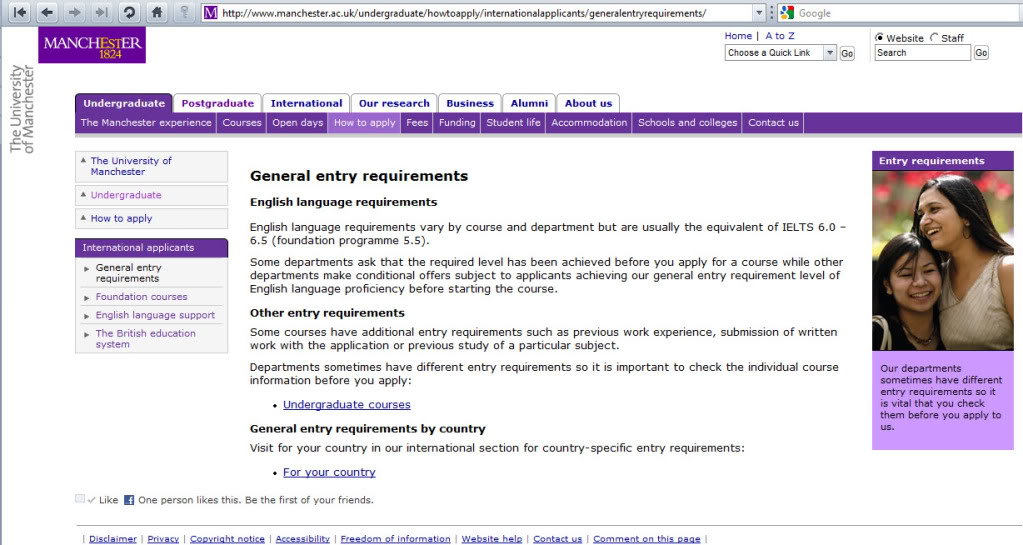Click the browser rewind to first page button
This screenshot has width=1023, height=545.
20,12
